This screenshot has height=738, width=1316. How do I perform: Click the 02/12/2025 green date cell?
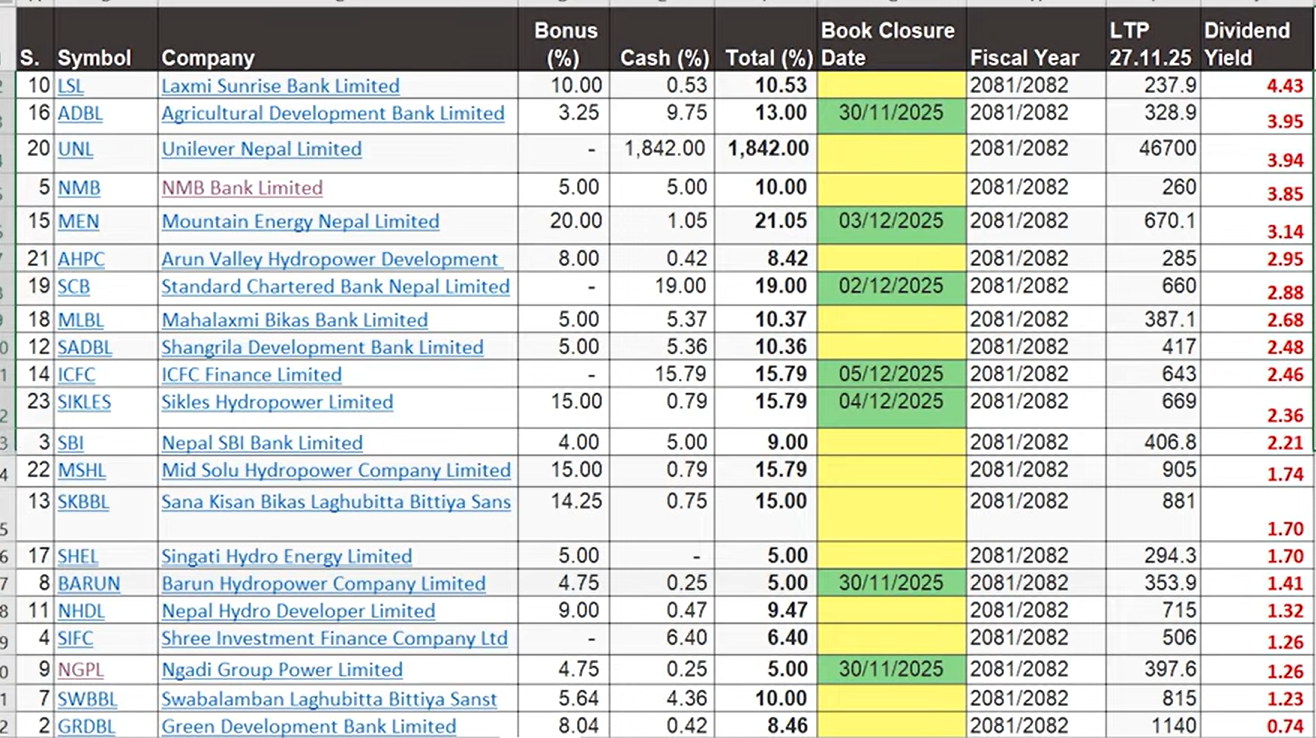click(x=891, y=286)
